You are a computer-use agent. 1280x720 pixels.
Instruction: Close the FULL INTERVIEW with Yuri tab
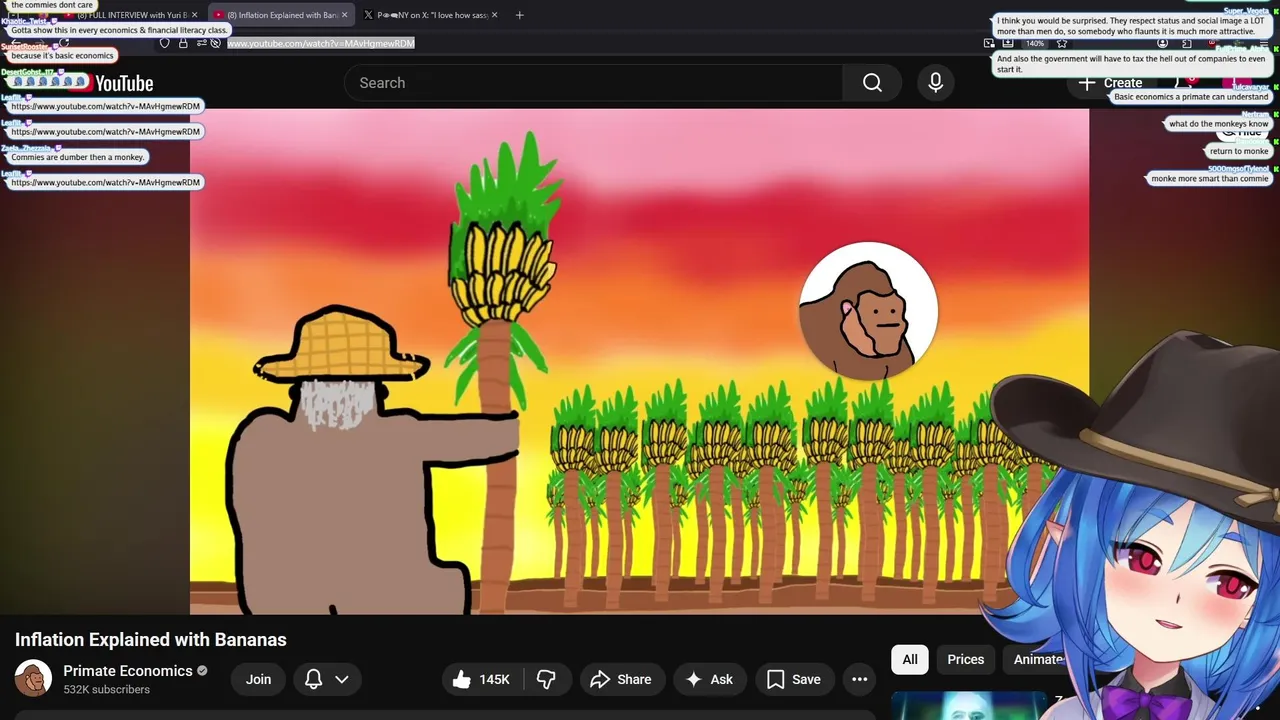tap(194, 15)
